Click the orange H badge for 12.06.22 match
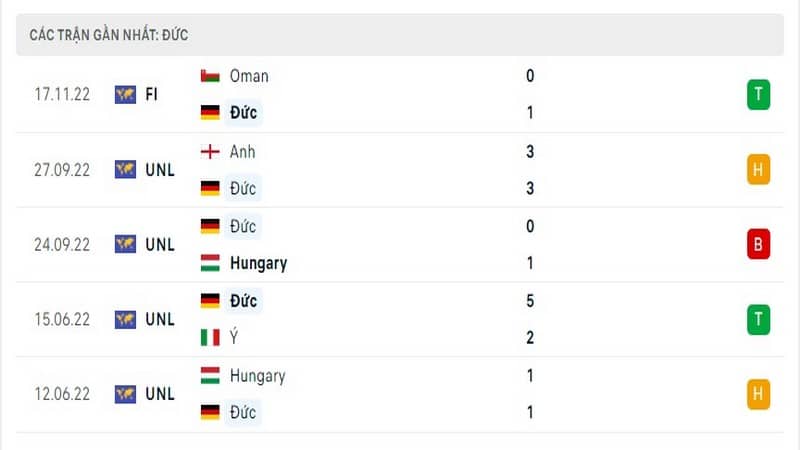800x450 pixels. [758, 394]
